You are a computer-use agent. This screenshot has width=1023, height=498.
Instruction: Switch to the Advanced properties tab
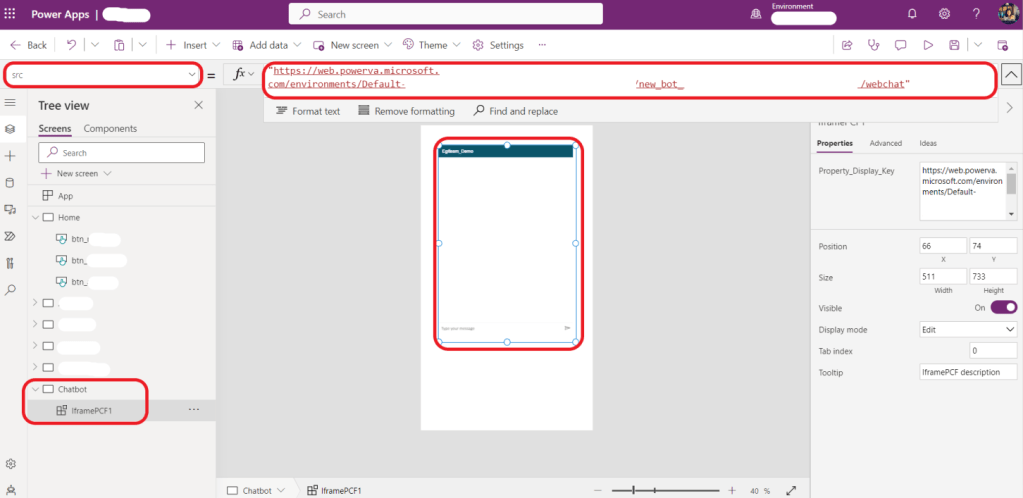click(885, 143)
